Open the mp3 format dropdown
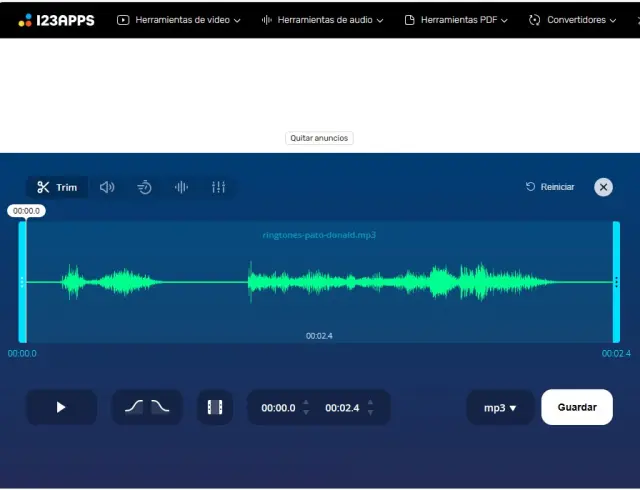Image resolution: width=640 pixels, height=490 pixels. (x=500, y=407)
